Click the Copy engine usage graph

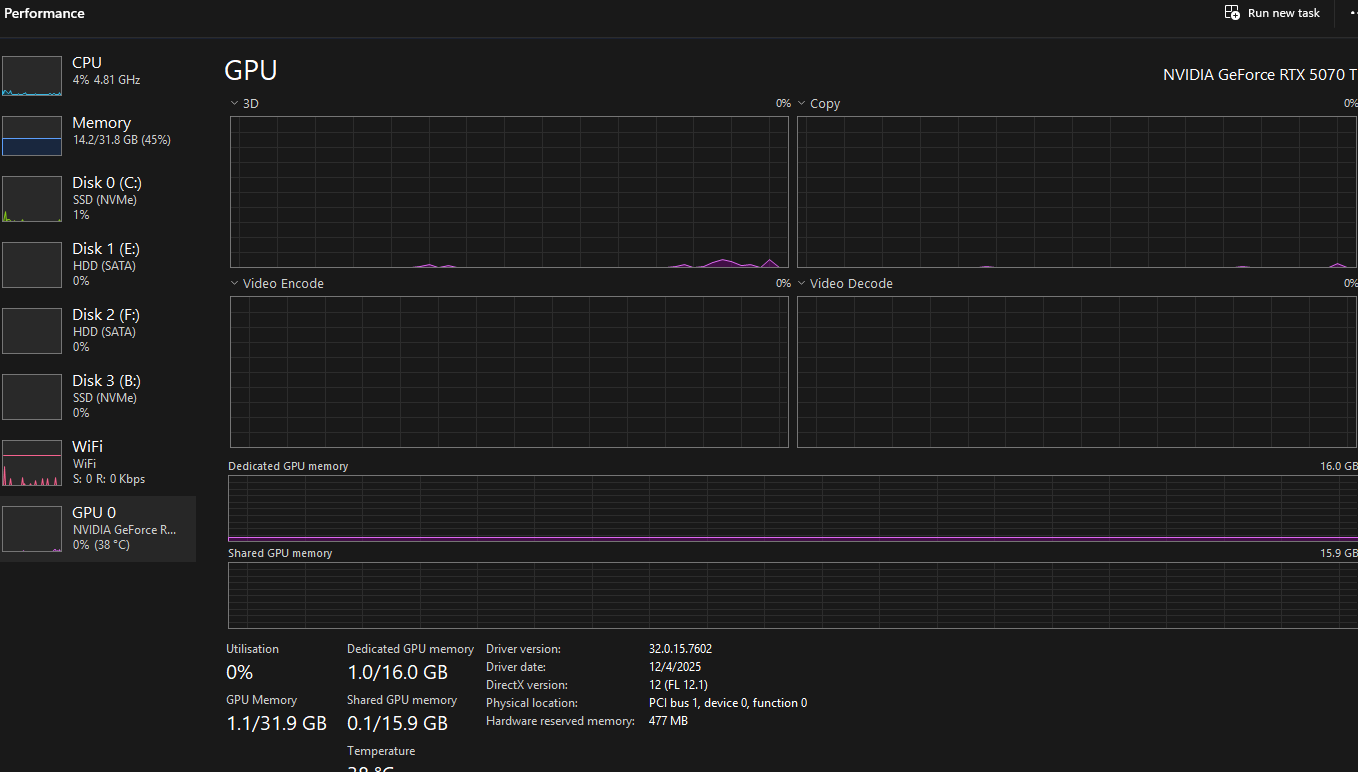1077,192
